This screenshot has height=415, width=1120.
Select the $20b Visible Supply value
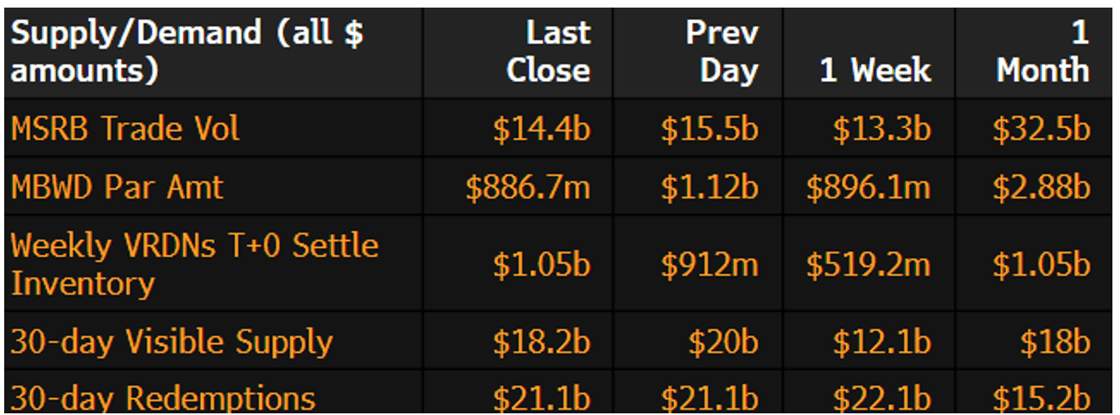coord(725,342)
